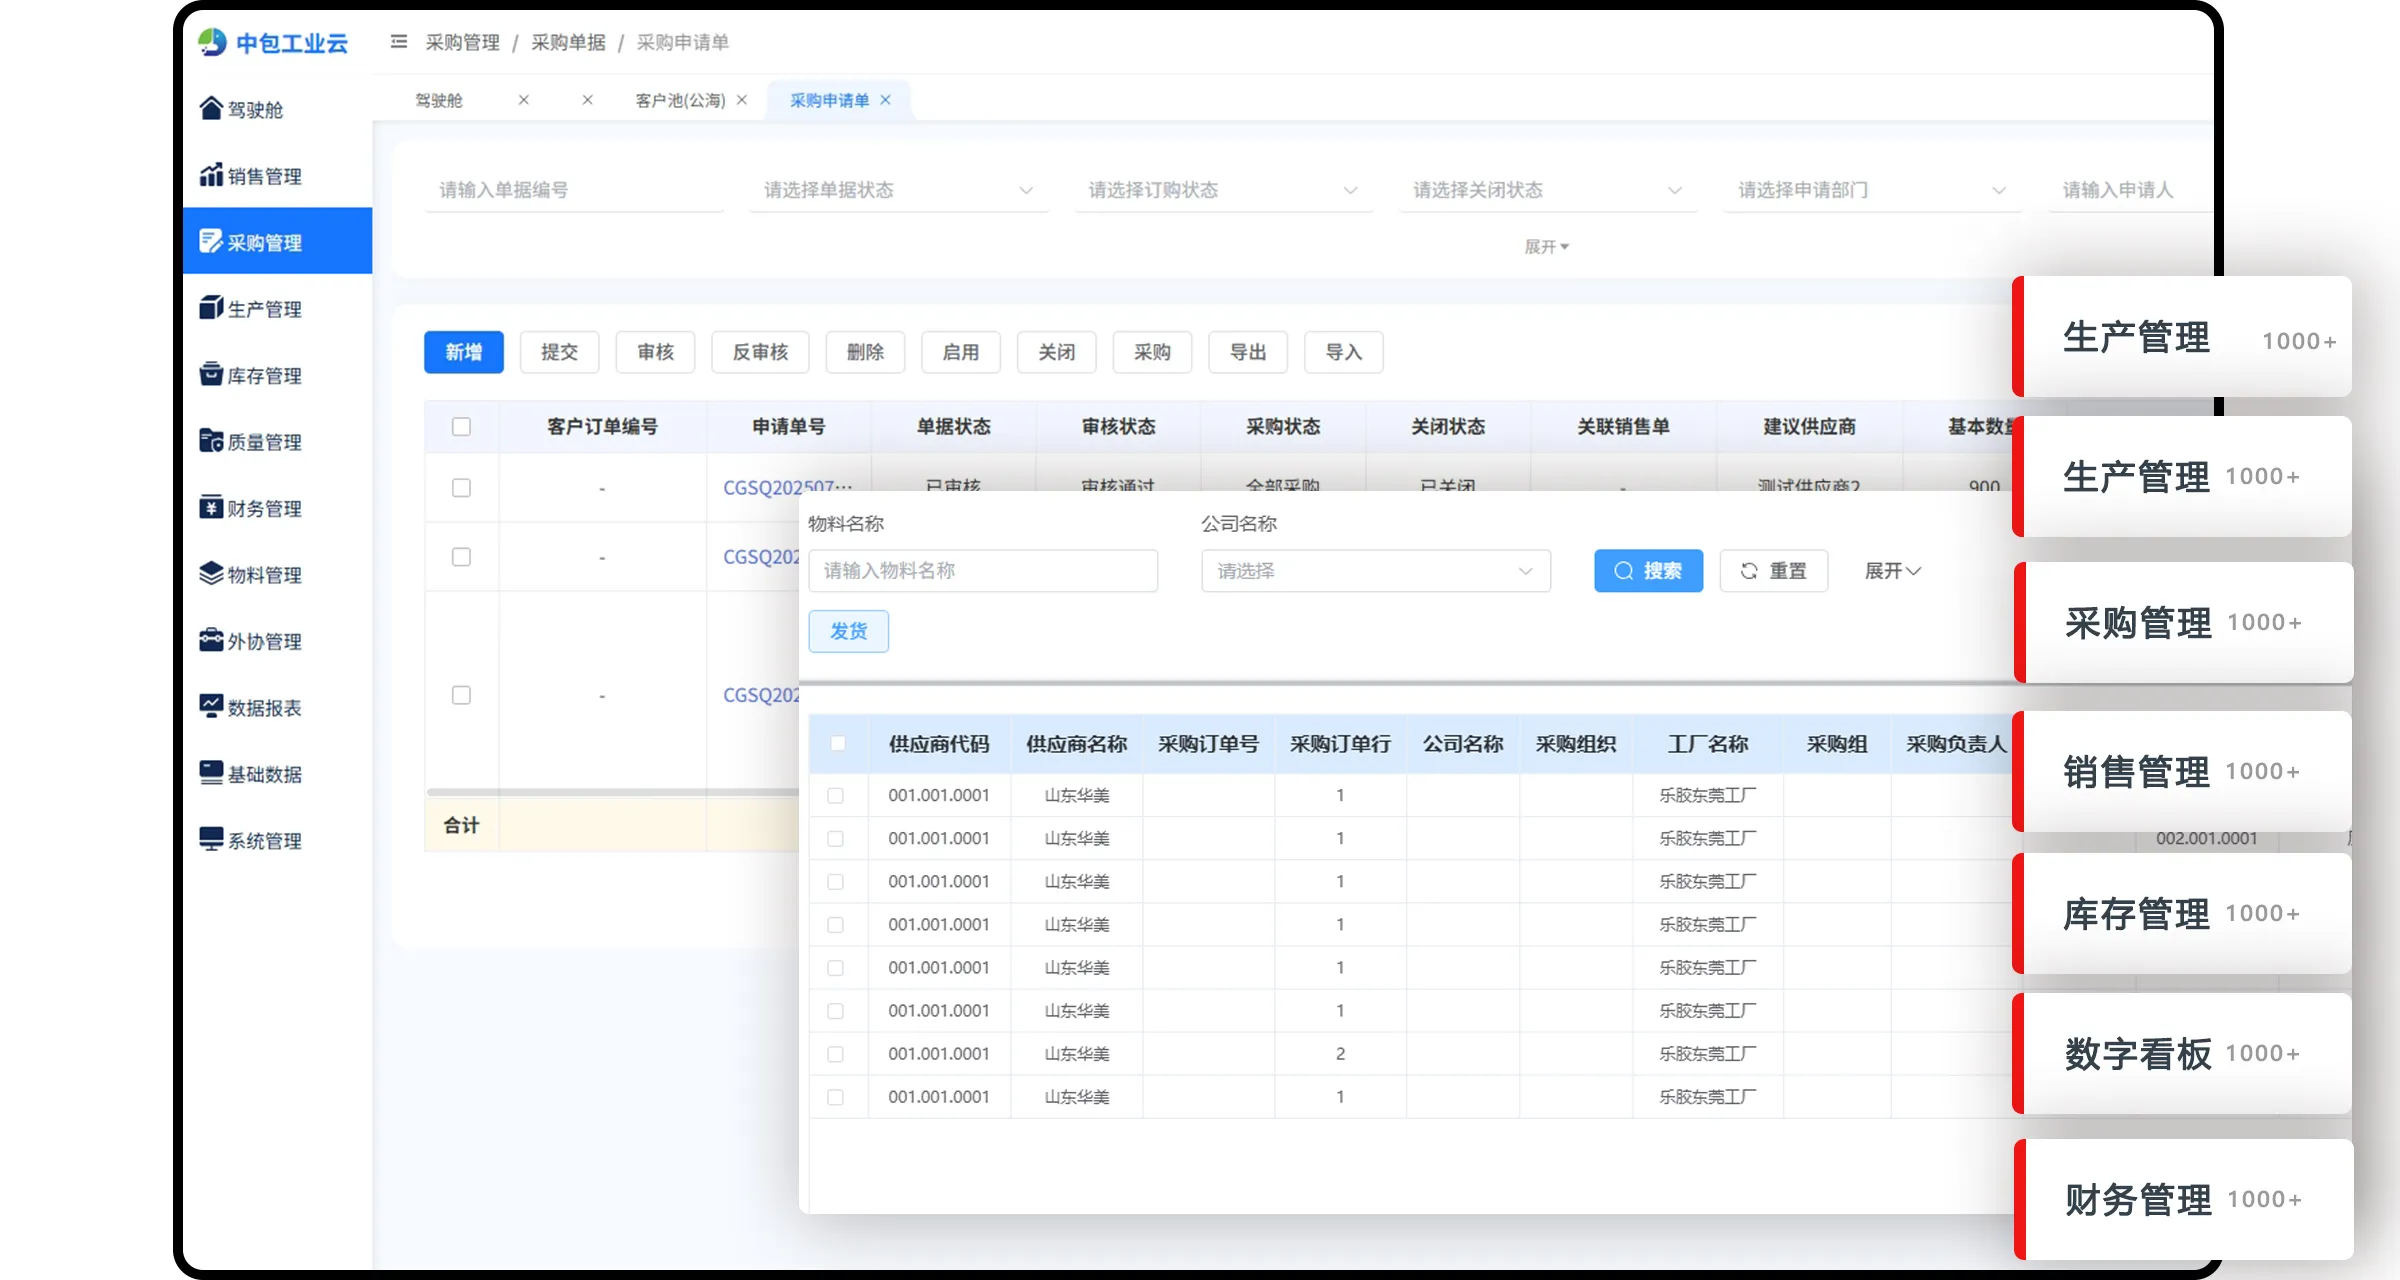Image resolution: width=2400 pixels, height=1280 pixels.
Task: Click the blue 新增 button
Action: (463, 352)
